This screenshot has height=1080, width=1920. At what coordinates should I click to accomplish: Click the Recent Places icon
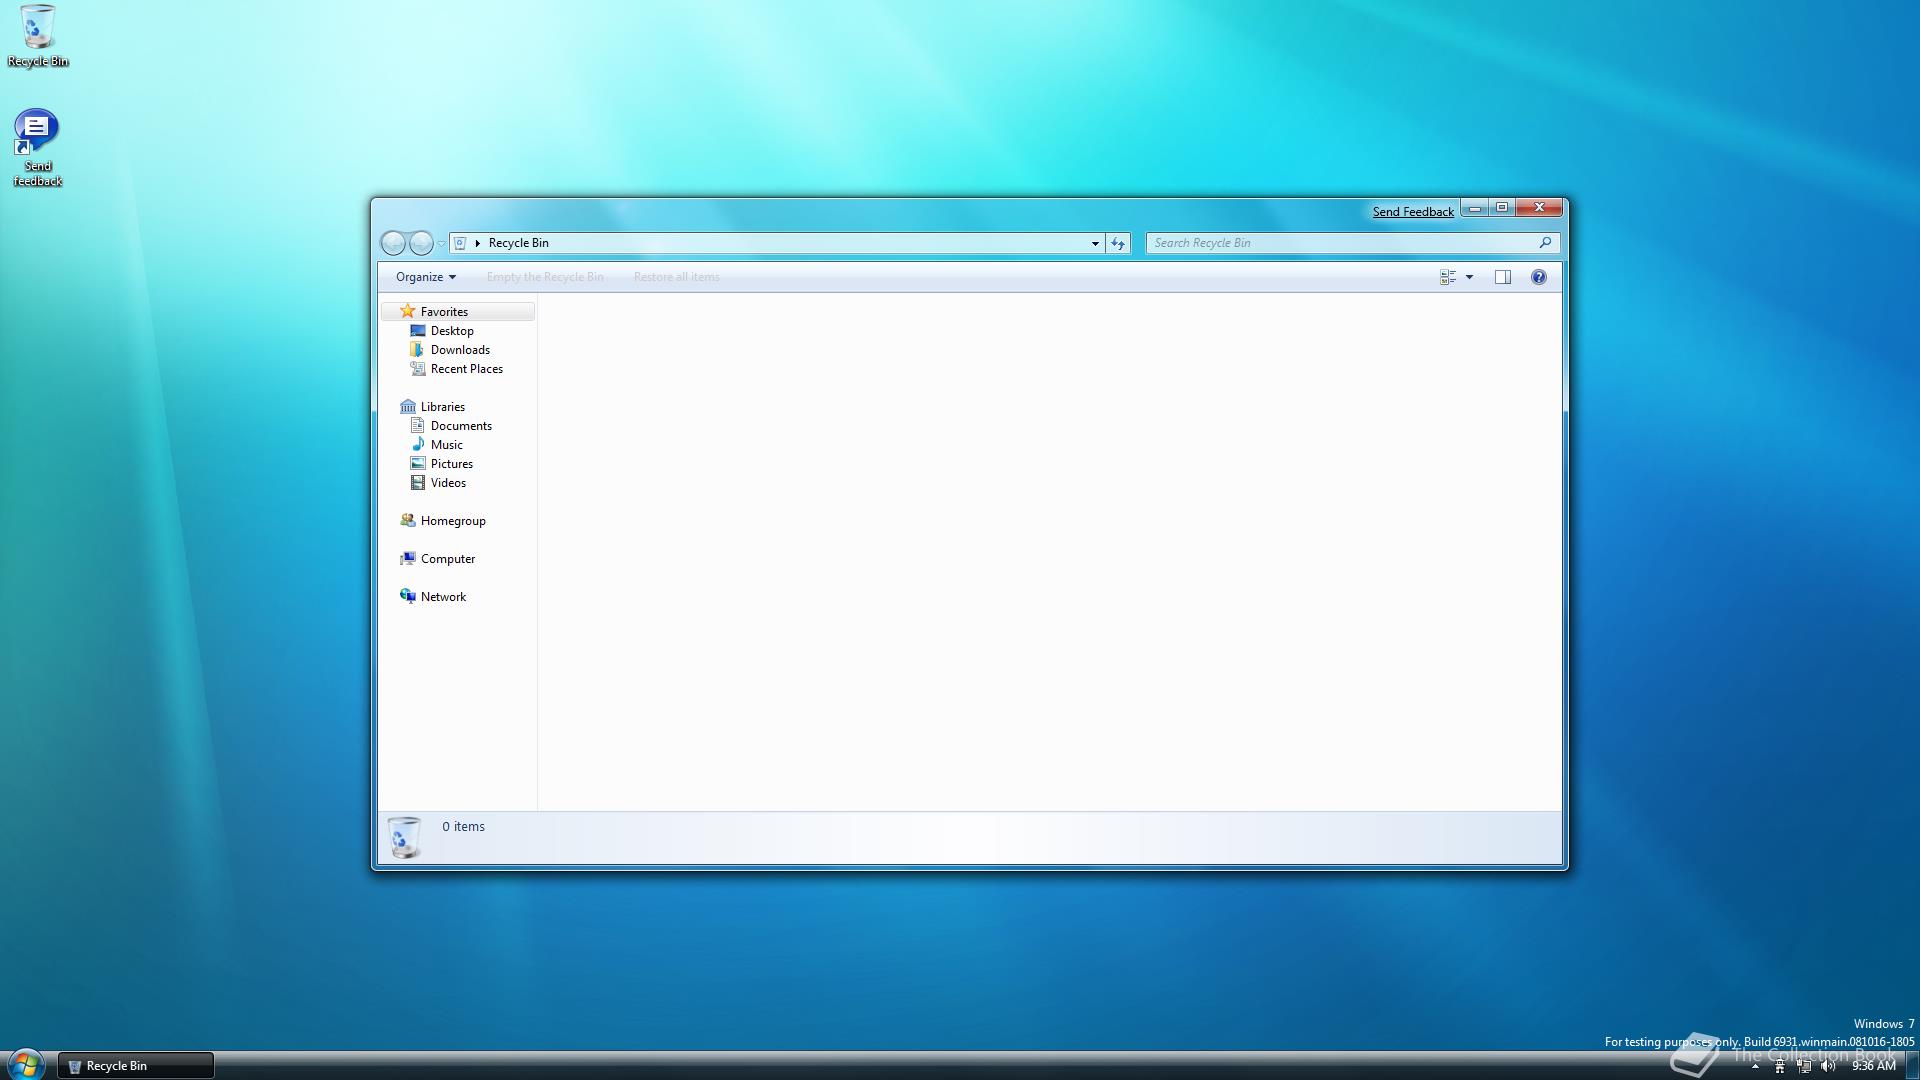pos(418,368)
